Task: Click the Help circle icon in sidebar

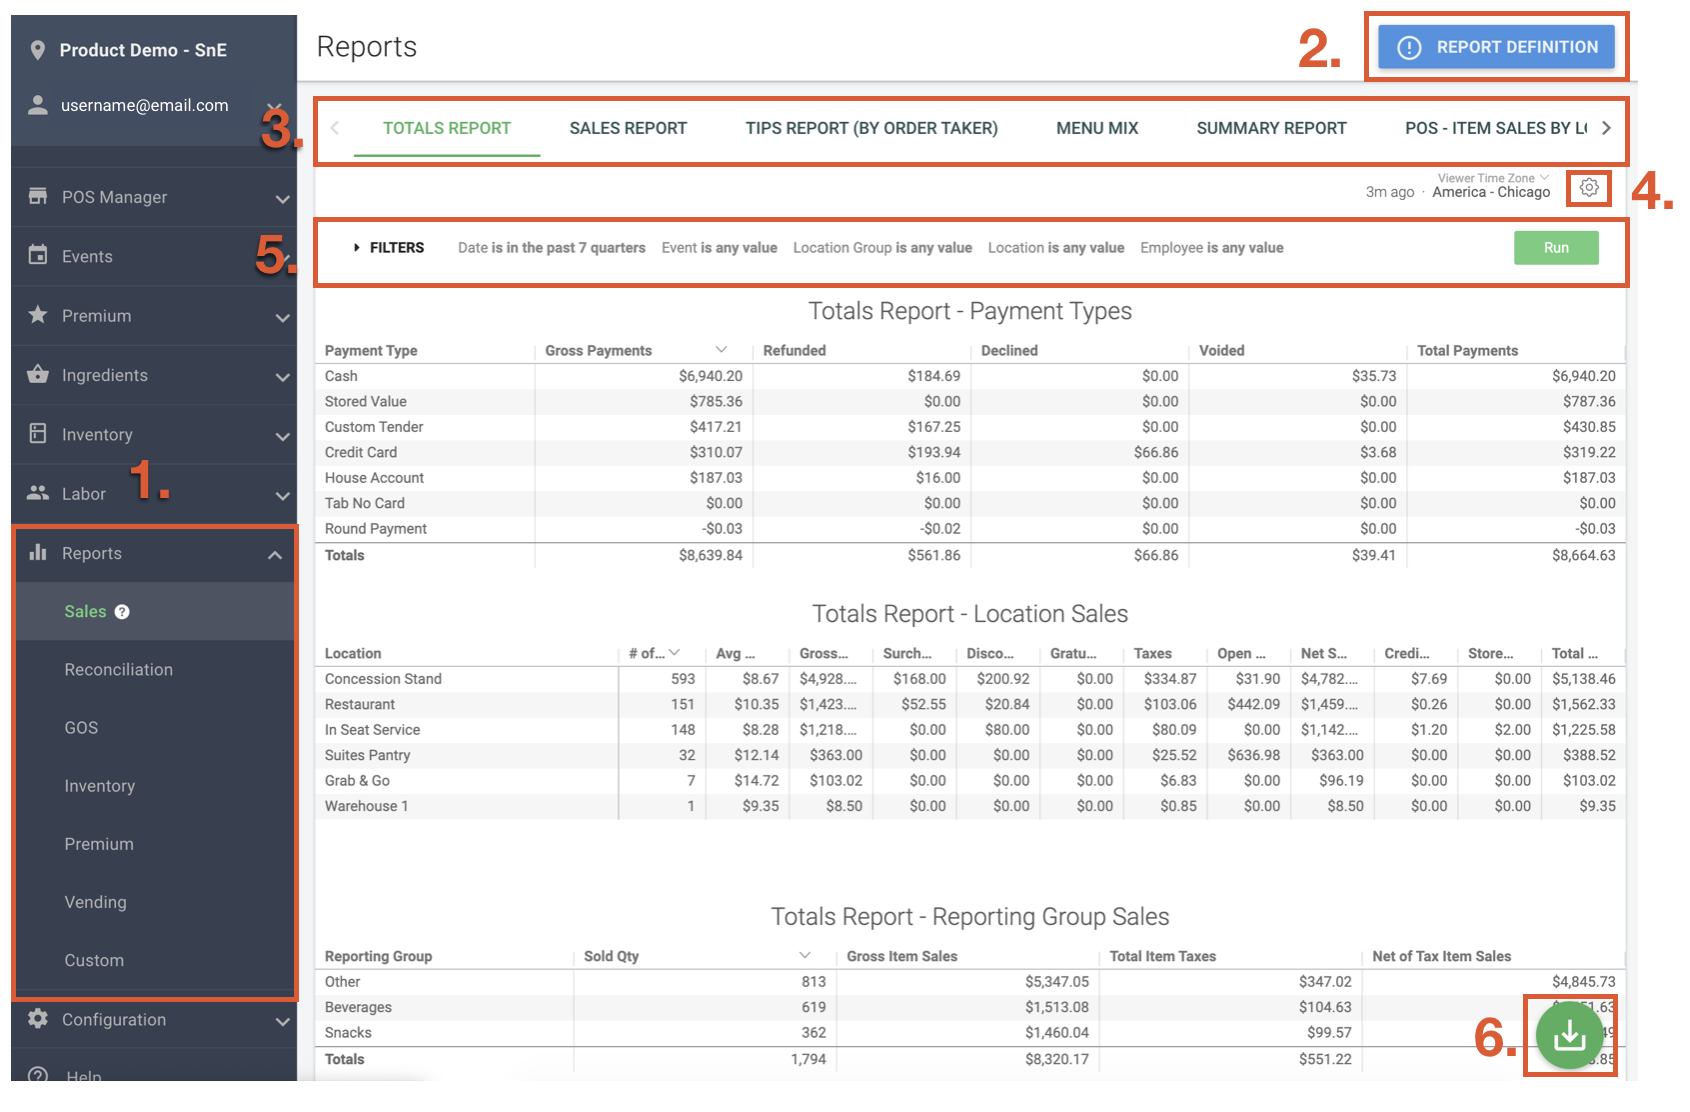Action: tap(38, 1076)
